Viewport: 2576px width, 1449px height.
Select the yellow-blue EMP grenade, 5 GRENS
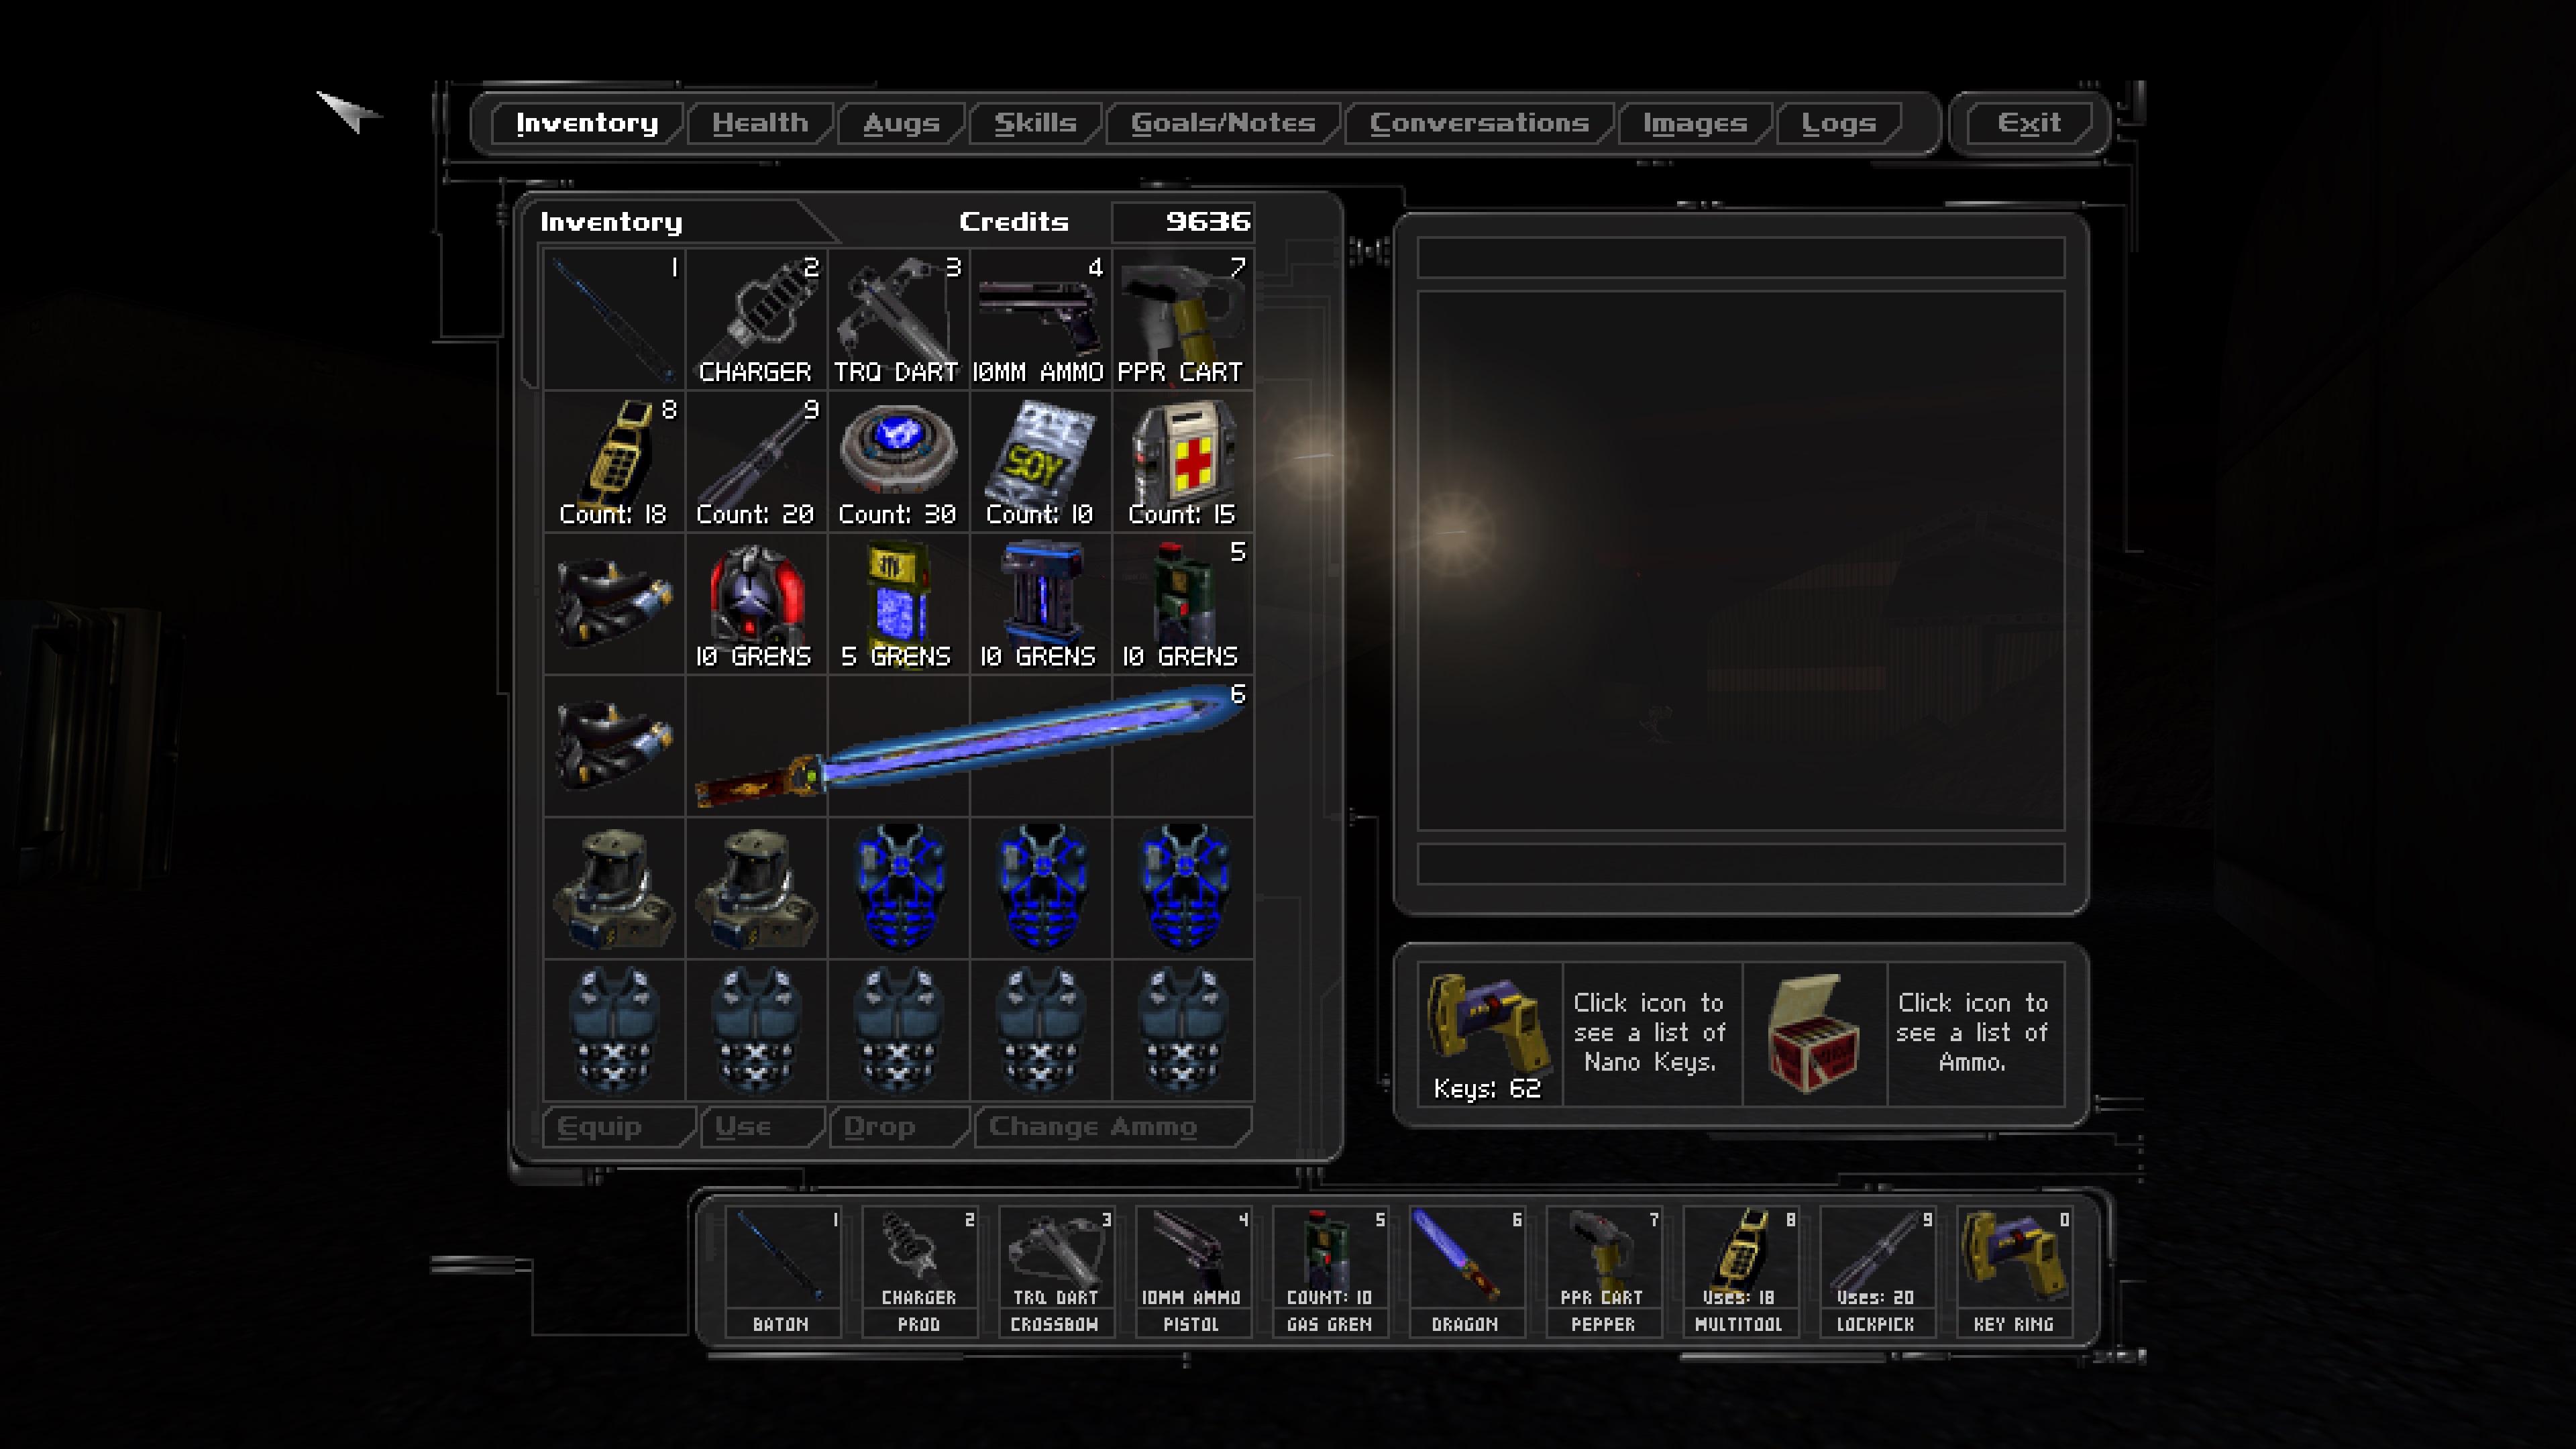[x=898, y=603]
